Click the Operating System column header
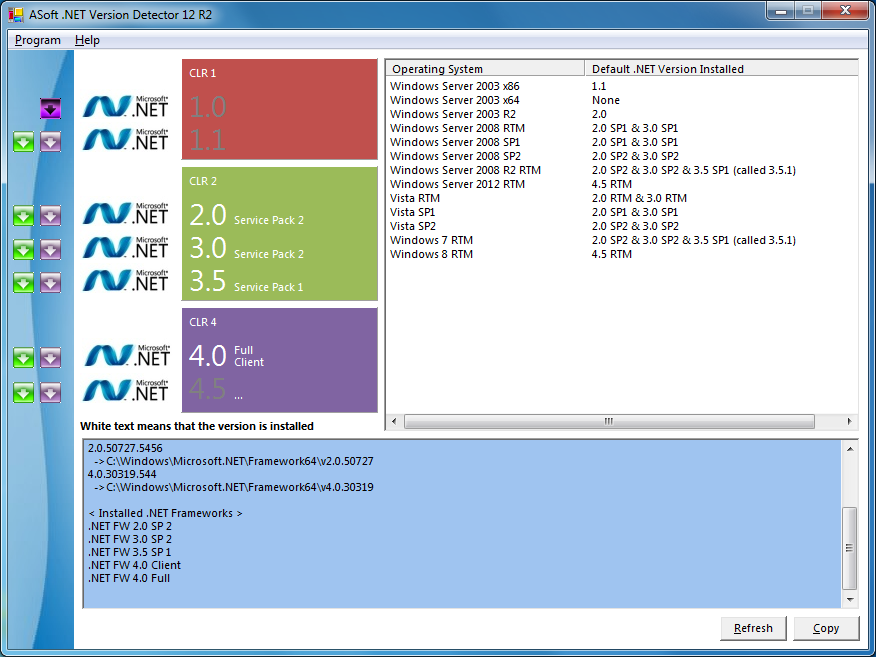 [x=485, y=69]
